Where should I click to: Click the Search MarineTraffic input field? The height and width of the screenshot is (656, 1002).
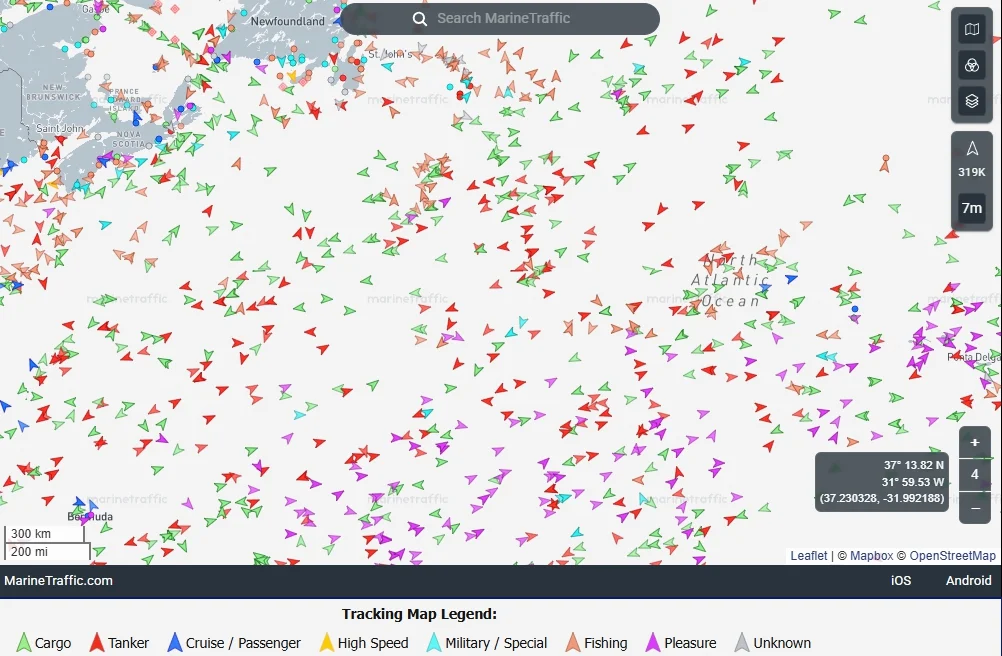500,19
